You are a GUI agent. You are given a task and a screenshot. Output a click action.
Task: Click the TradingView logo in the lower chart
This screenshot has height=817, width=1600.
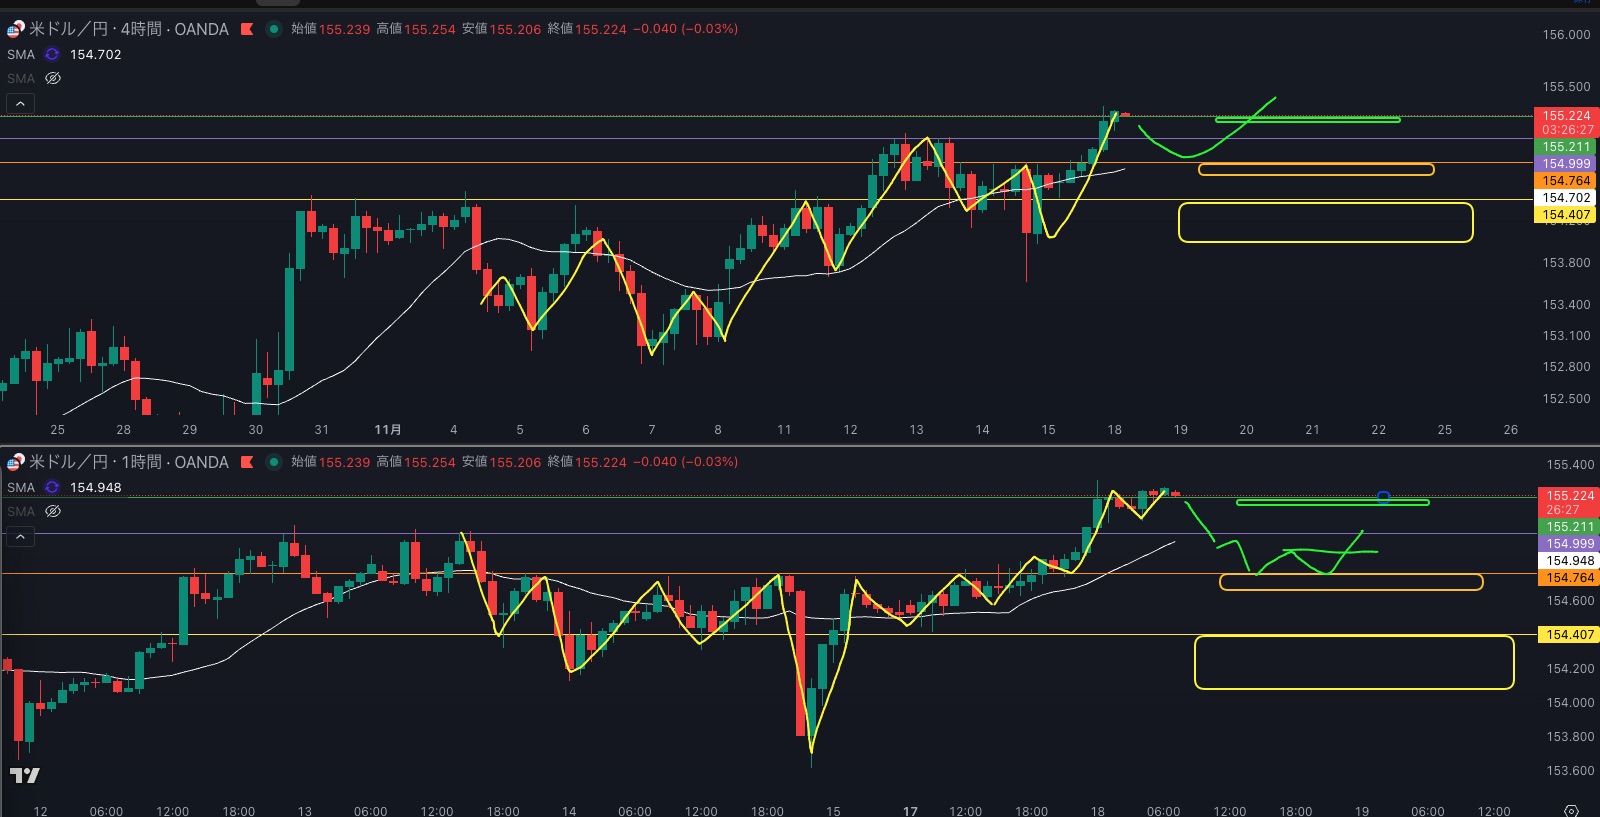pyautogui.click(x=25, y=775)
